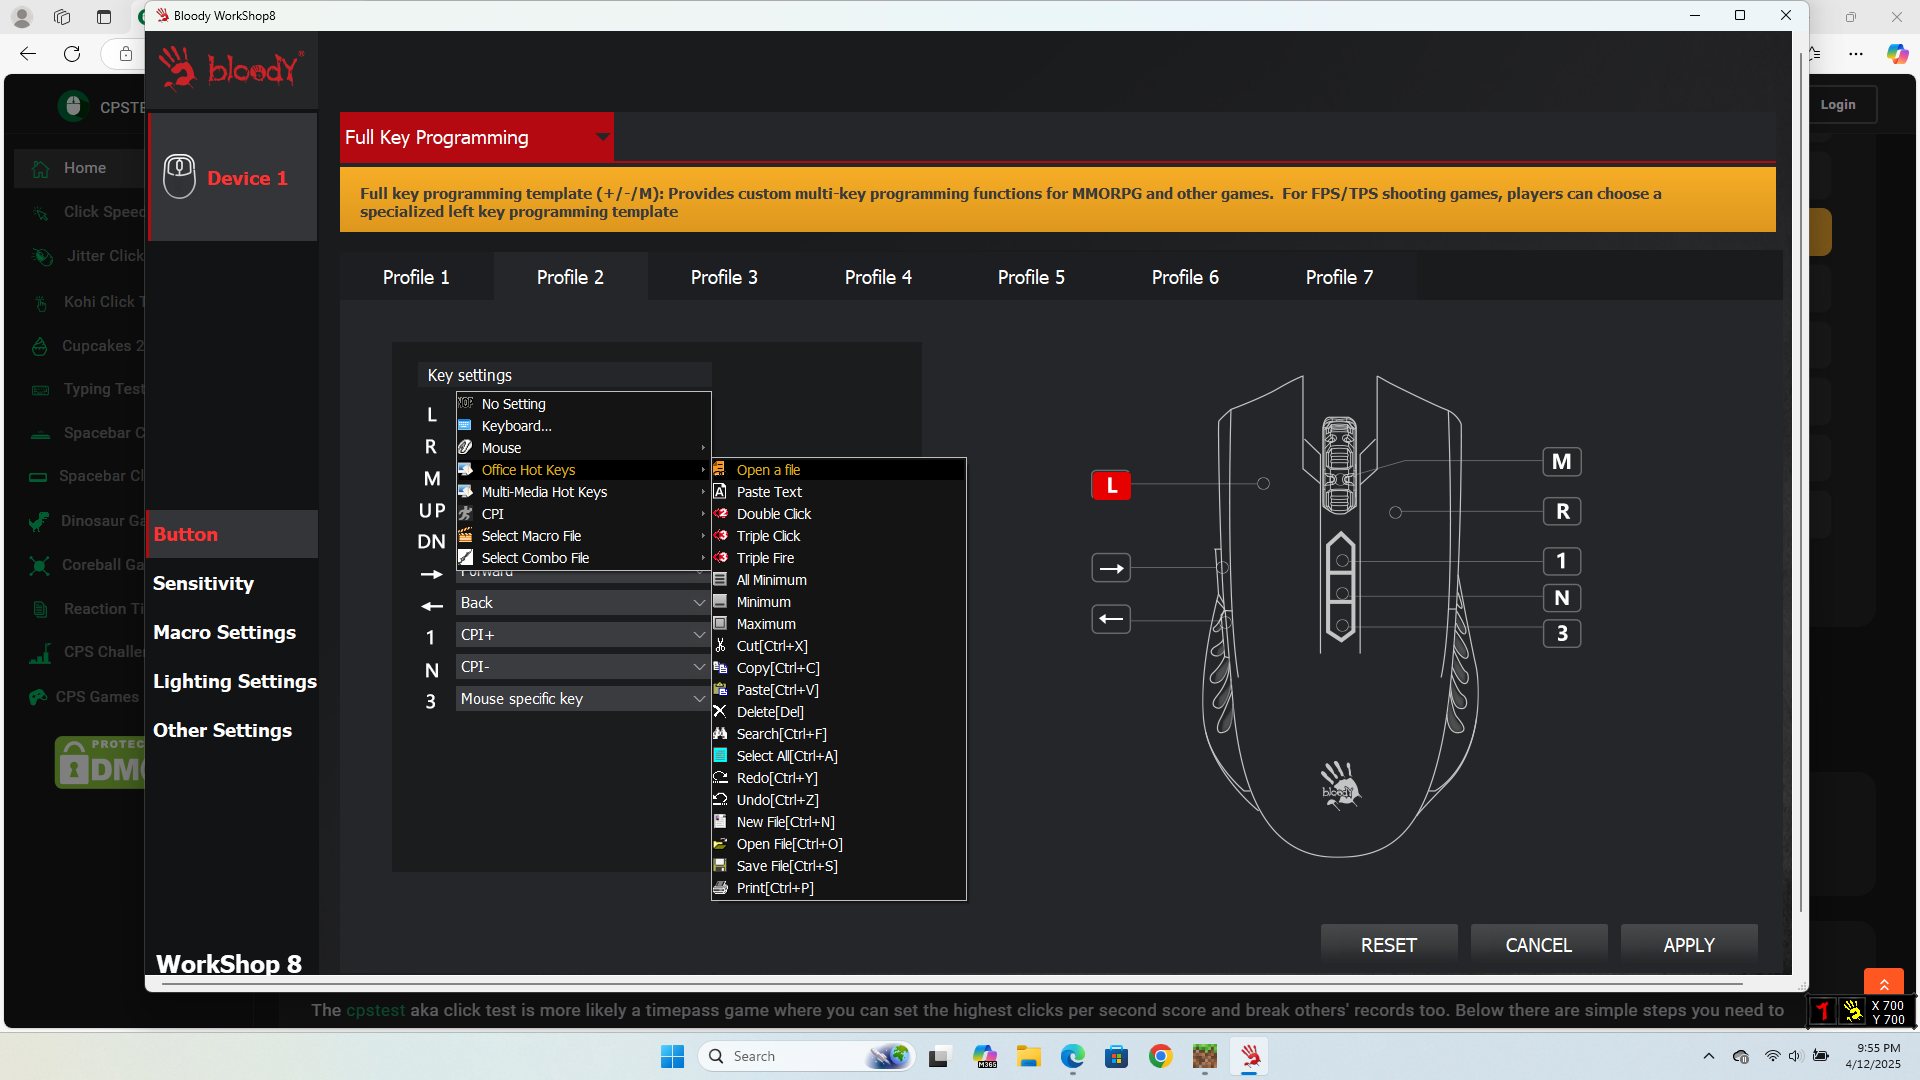The image size is (1920, 1080).
Task: Choose Select Combo File entry
Action: (x=584, y=558)
